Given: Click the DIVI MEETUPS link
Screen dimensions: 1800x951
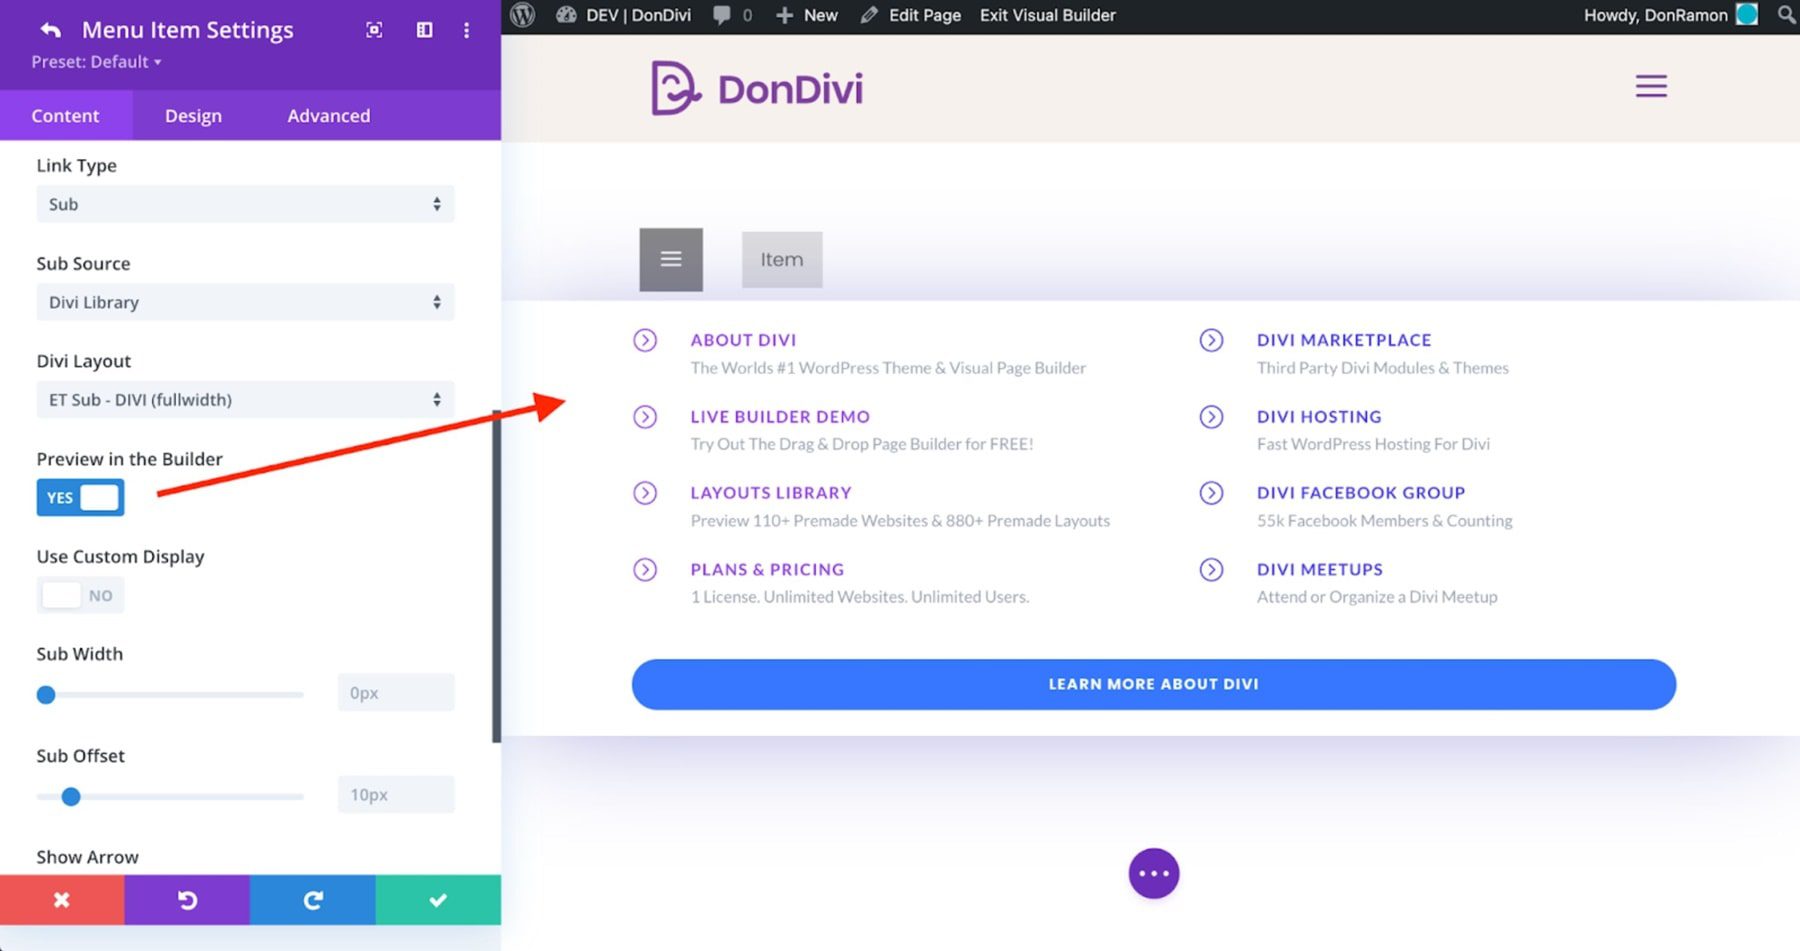Looking at the screenshot, I should (1320, 569).
